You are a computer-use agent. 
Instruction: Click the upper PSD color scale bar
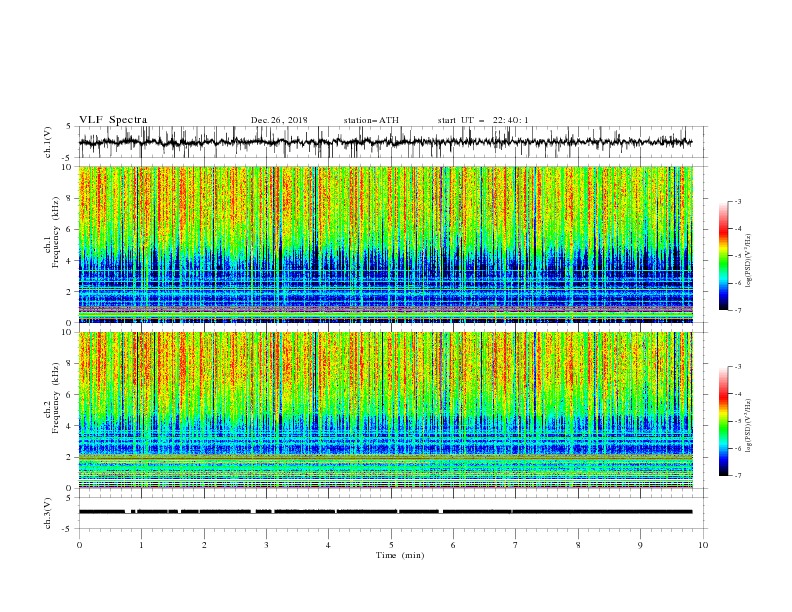pos(723,256)
